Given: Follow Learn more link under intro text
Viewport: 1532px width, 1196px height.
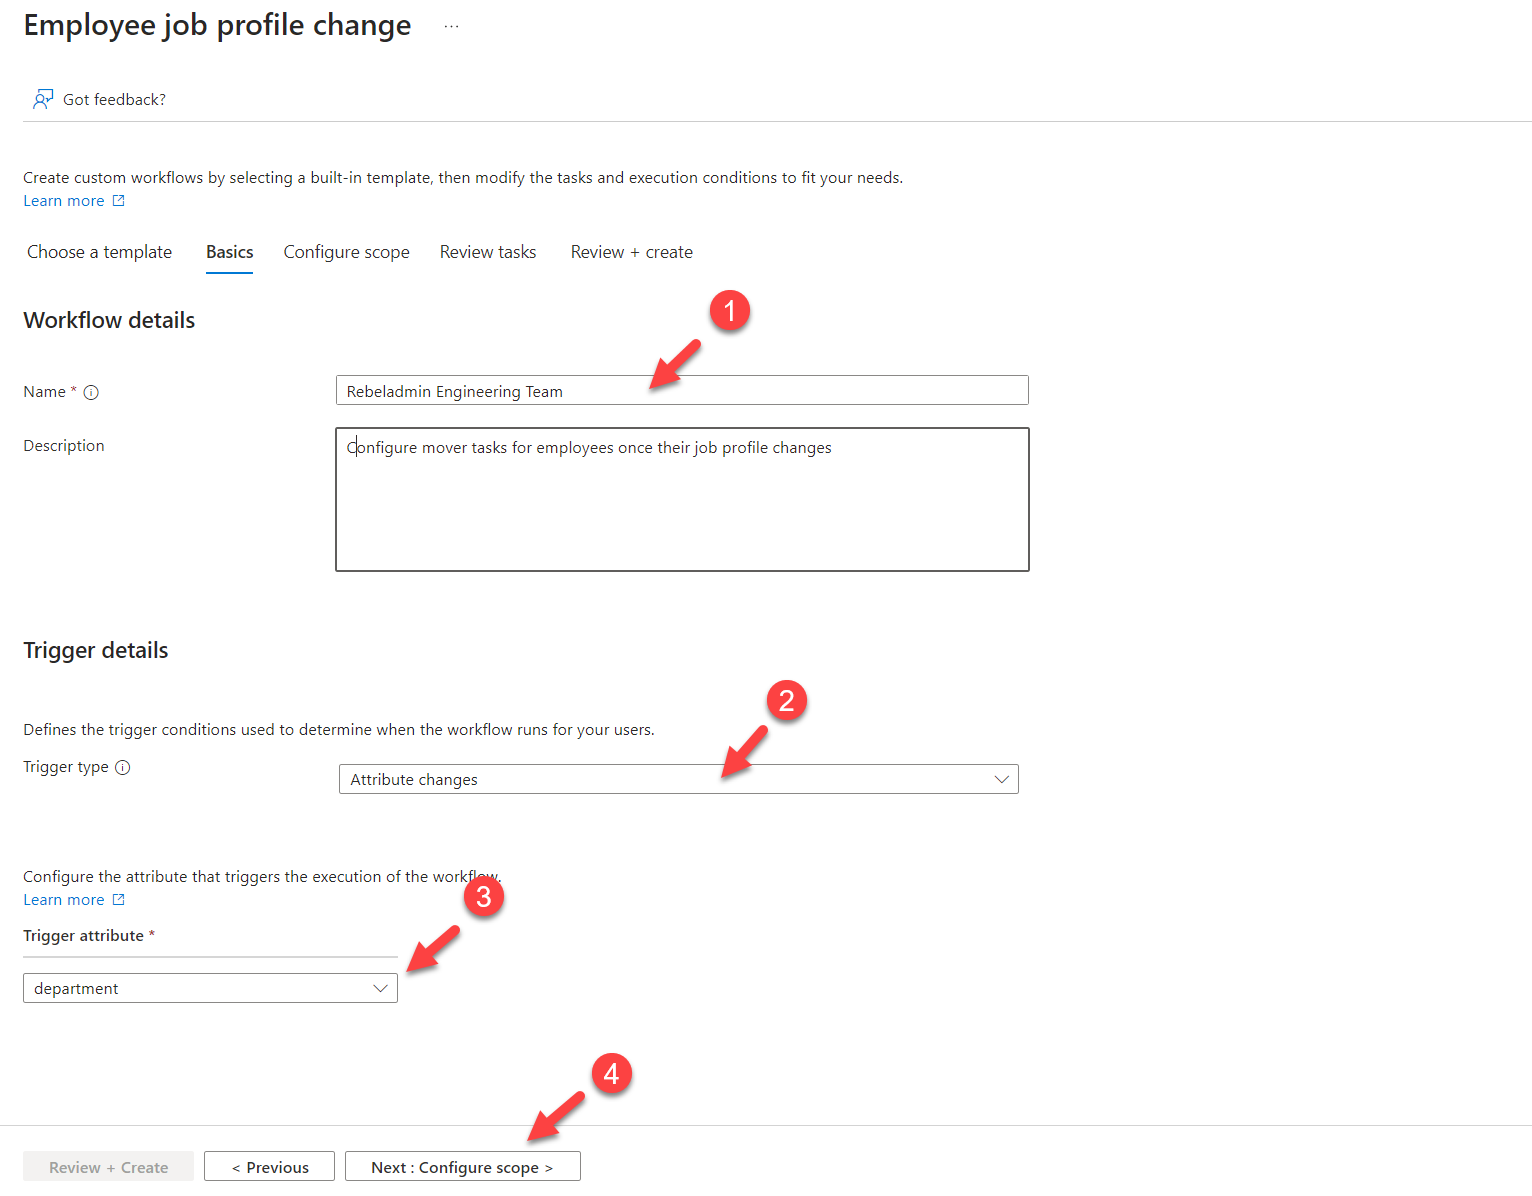Looking at the screenshot, I should pos(64,201).
